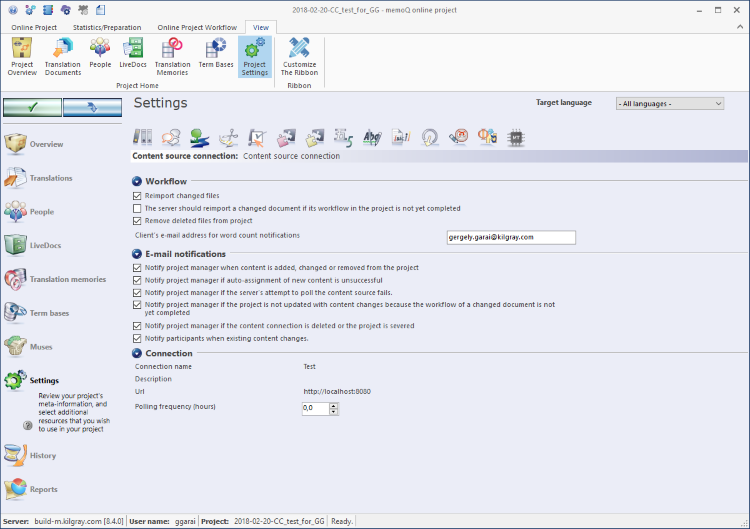Switch to the Statistics/Preparation tab
The width and height of the screenshot is (750, 529).
tap(107, 27)
